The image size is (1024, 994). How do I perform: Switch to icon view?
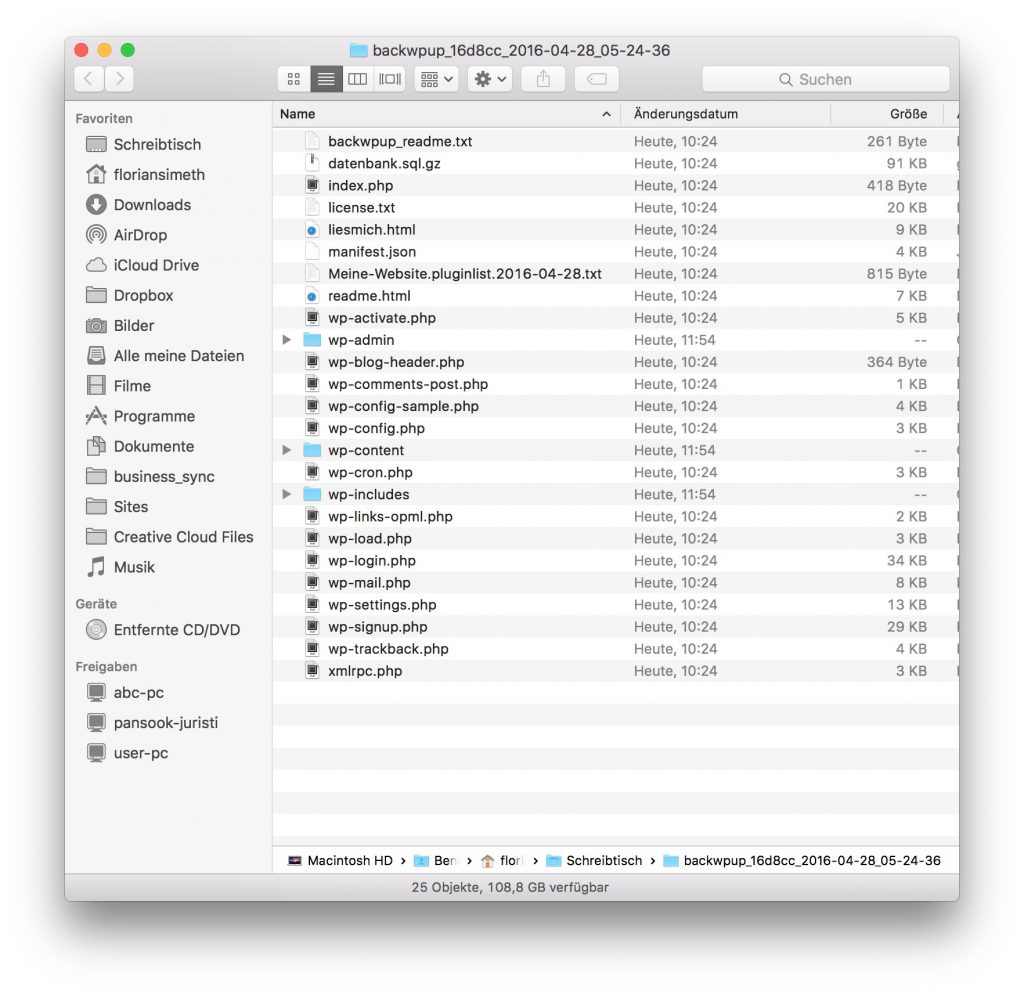tap(293, 79)
